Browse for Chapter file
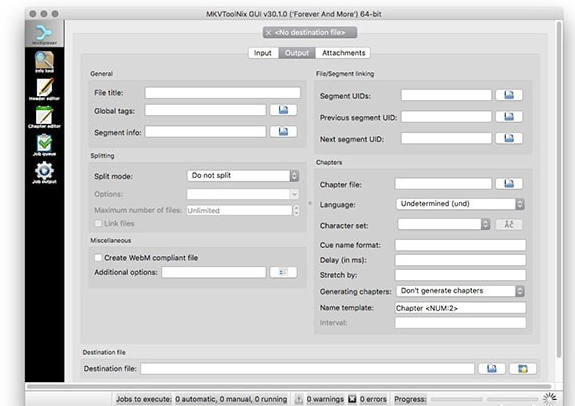The image size is (575, 406). point(509,183)
